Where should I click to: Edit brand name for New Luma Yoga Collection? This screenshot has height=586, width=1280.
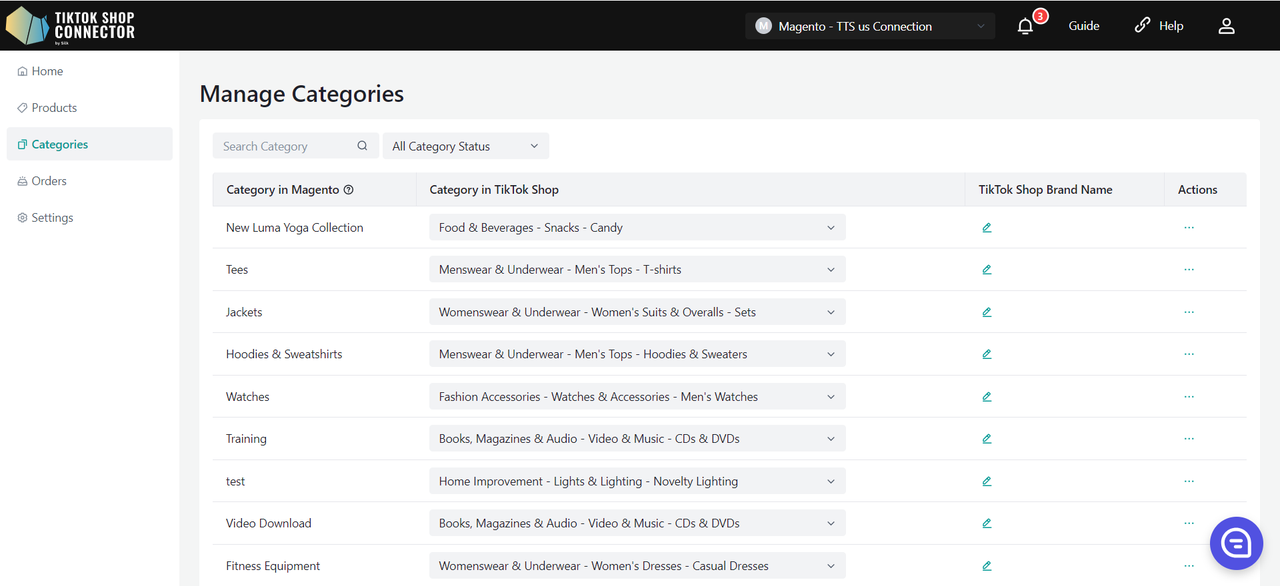(987, 228)
